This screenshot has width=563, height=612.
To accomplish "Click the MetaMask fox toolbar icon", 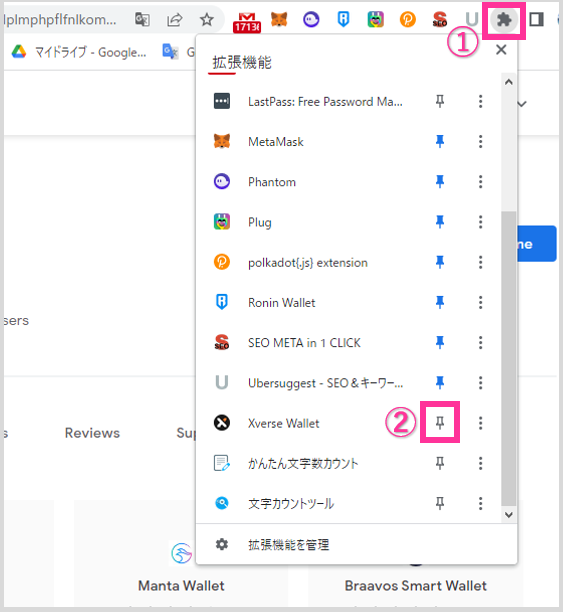I will pyautogui.click(x=279, y=19).
